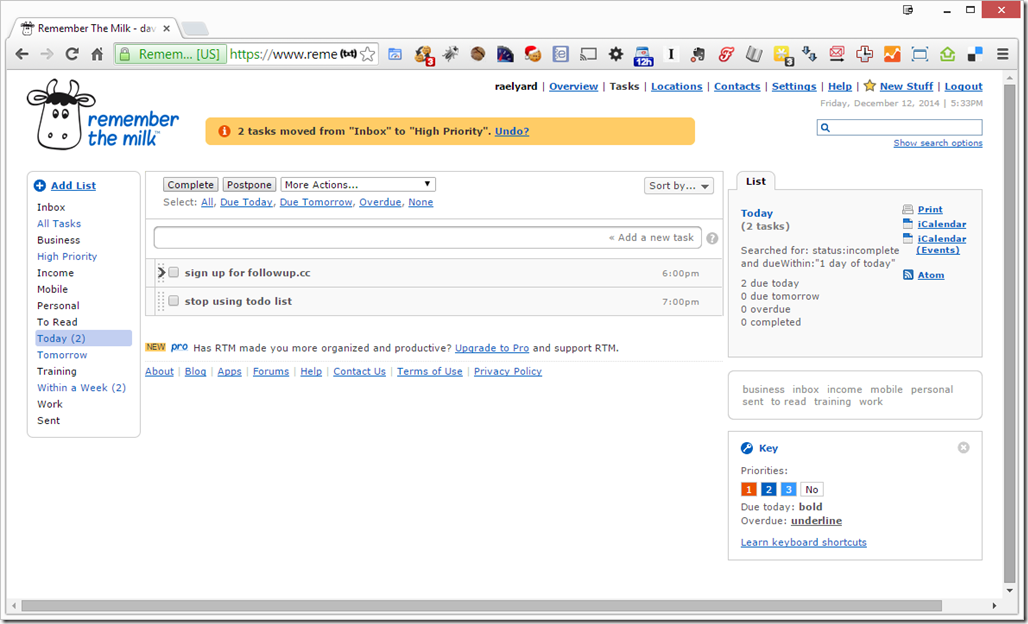This screenshot has width=1028, height=624.
Task: Click the speedometer gauge extension icon
Action: click(x=505, y=54)
